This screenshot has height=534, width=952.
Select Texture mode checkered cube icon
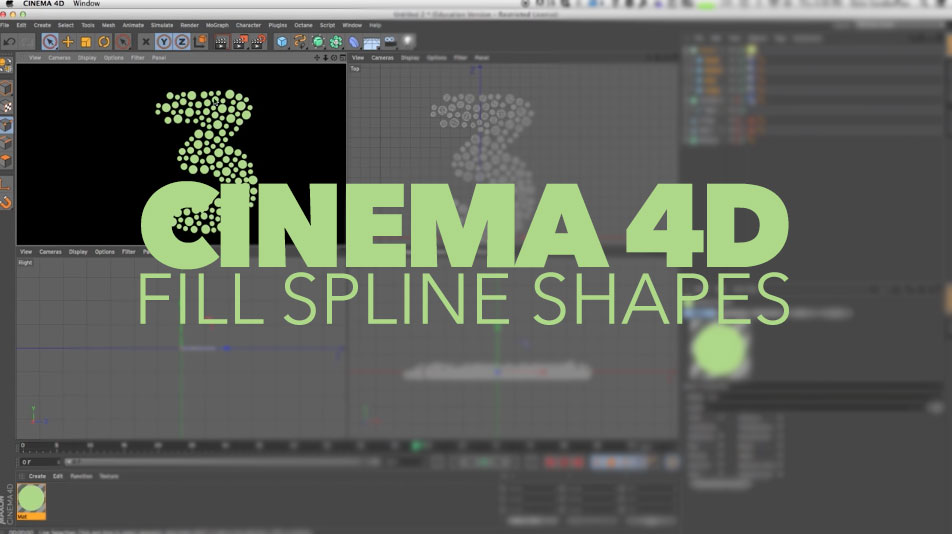(x=6, y=107)
